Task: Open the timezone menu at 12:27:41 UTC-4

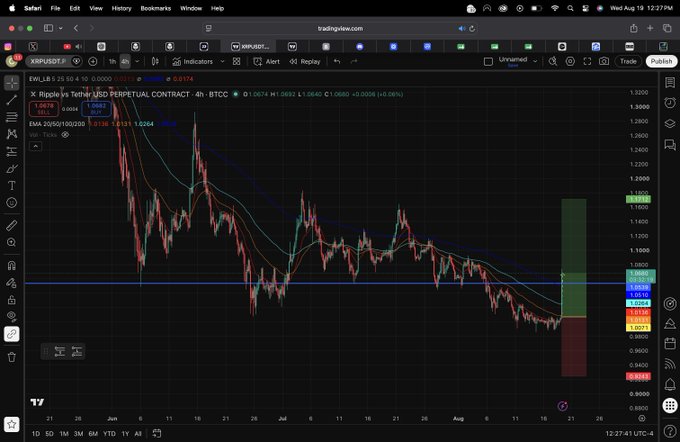Action: 629,433
